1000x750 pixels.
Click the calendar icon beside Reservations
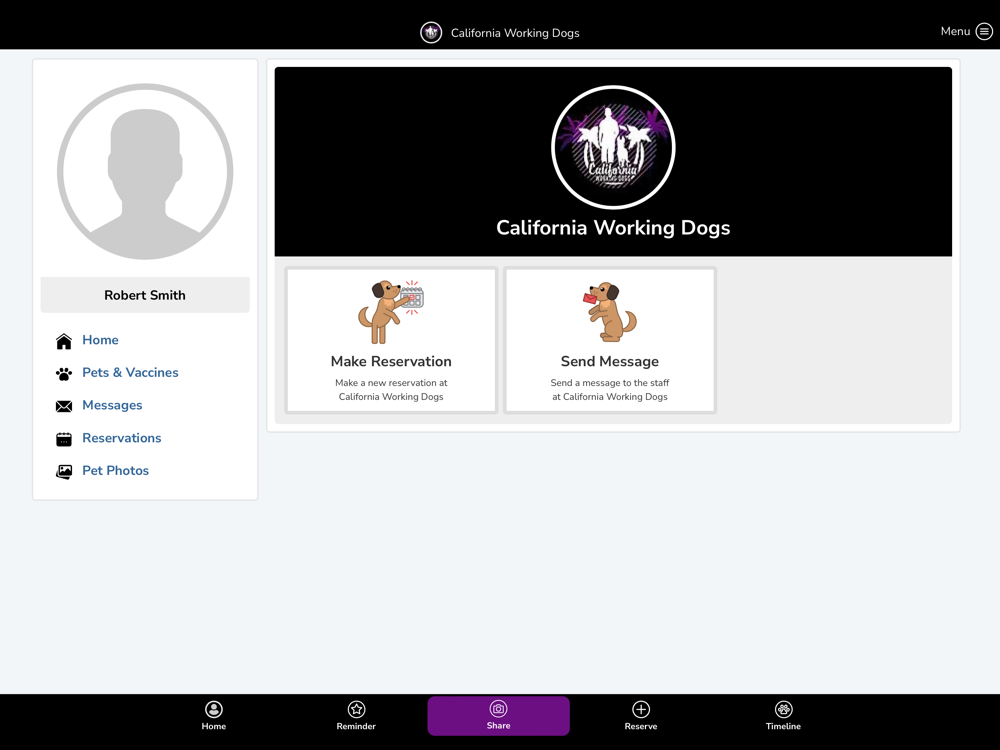click(x=64, y=439)
